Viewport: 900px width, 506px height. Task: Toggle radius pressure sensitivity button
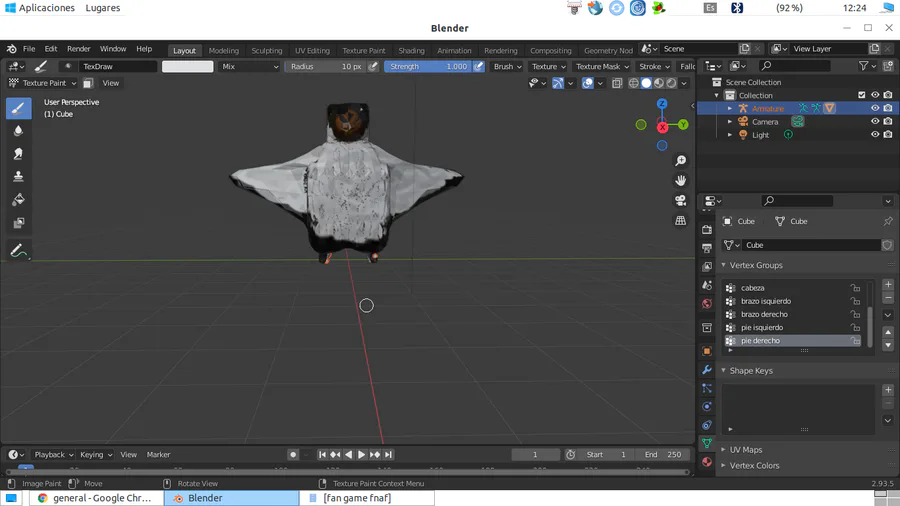click(373, 67)
